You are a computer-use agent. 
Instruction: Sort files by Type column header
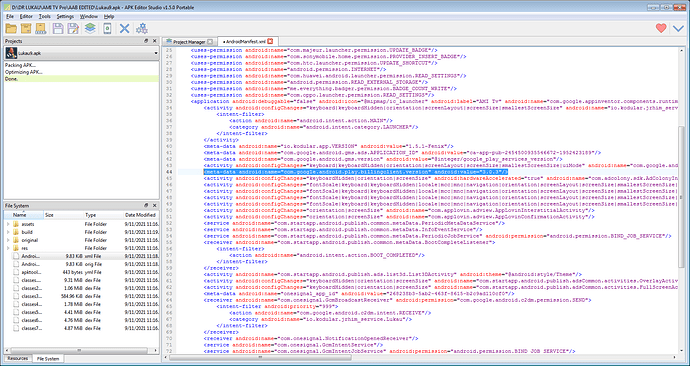click(103, 215)
